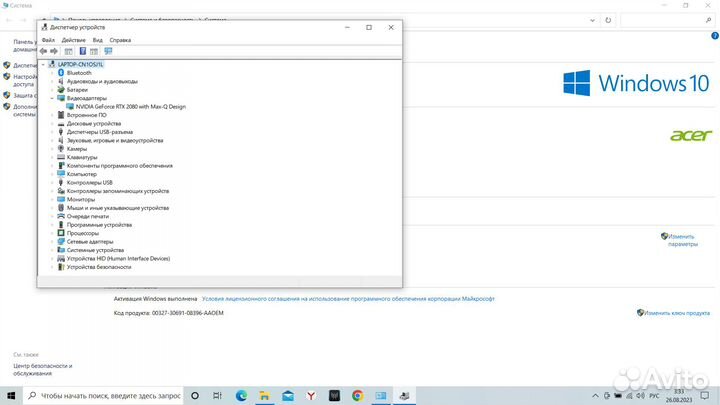The image size is (720, 405).
Task: Click the taskbar clock and date
Action: click(x=679, y=396)
